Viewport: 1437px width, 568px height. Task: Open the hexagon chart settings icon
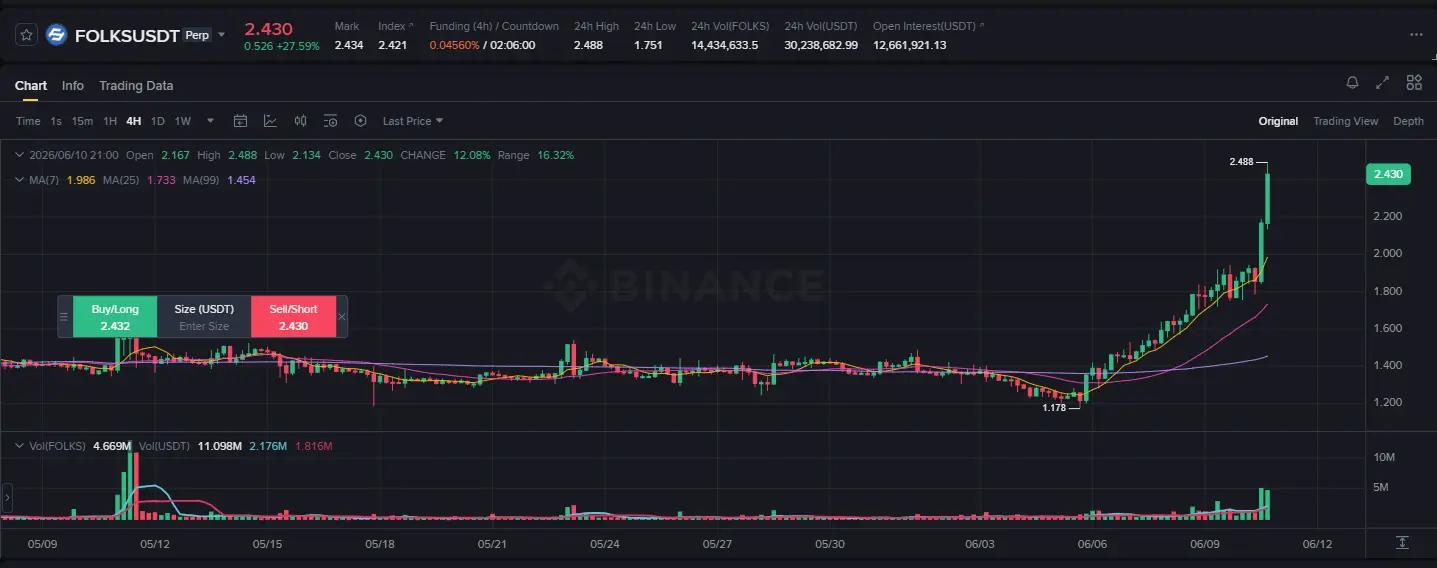click(361, 121)
